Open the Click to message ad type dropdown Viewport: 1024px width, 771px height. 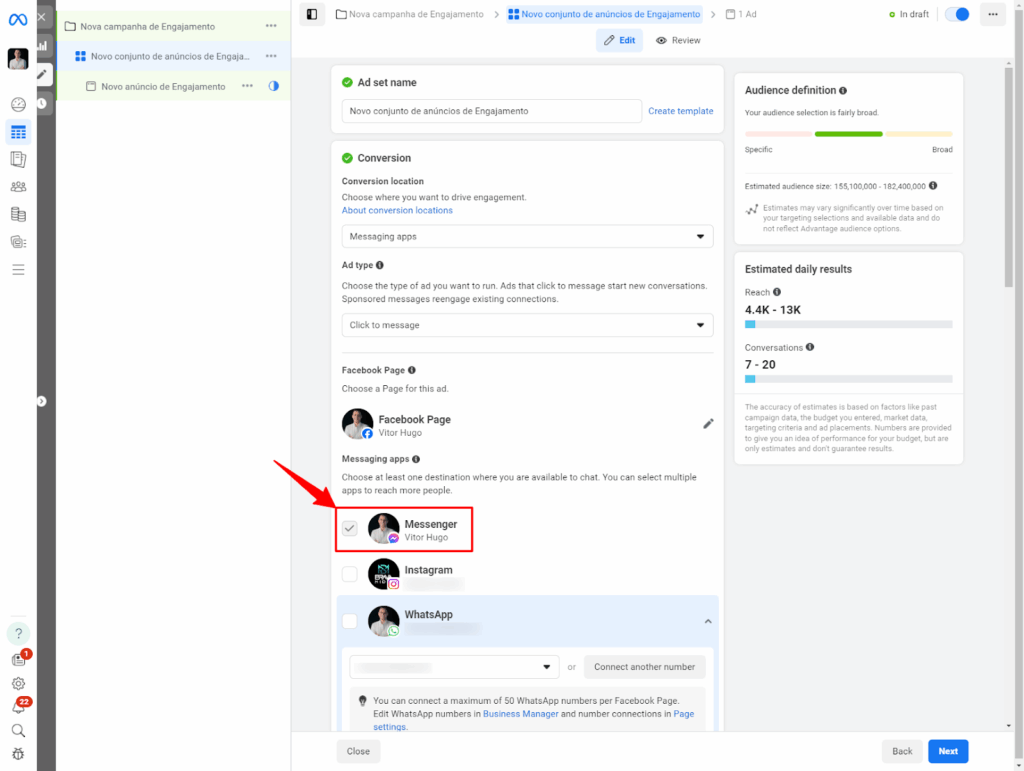[x=527, y=325]
